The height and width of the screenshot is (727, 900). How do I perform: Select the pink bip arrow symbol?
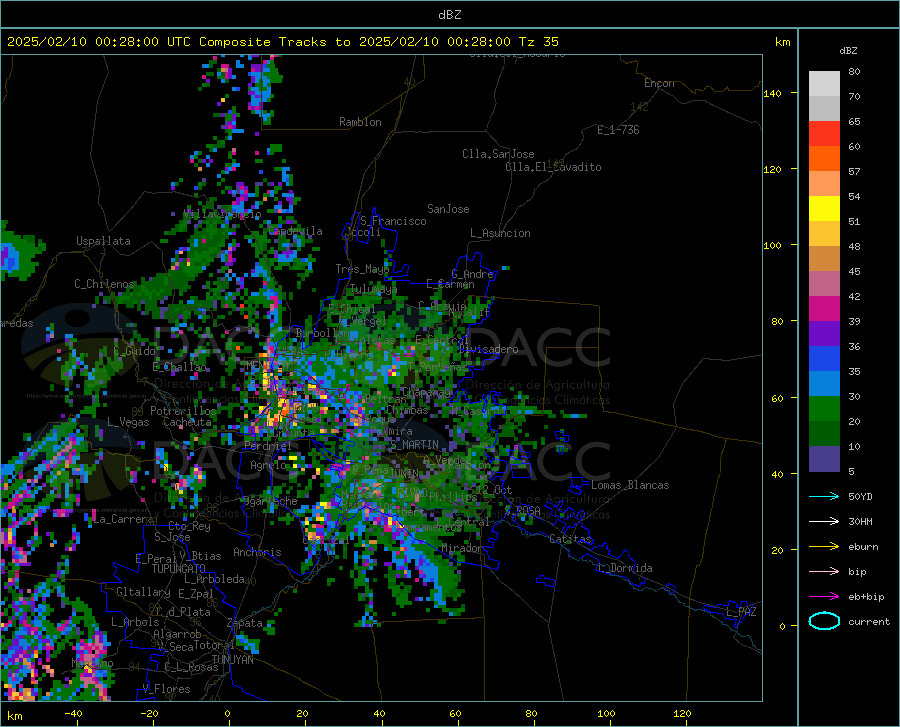tap(824, 572)
